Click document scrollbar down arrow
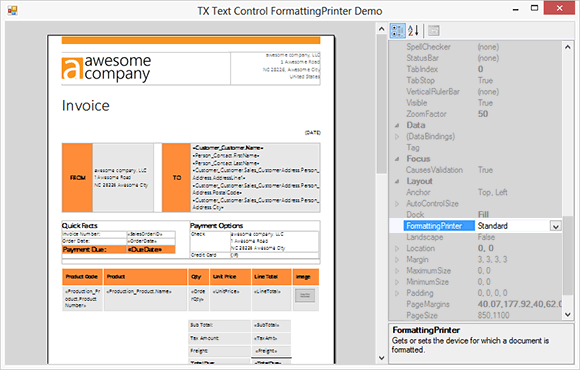580x370 pixels. 382,358
